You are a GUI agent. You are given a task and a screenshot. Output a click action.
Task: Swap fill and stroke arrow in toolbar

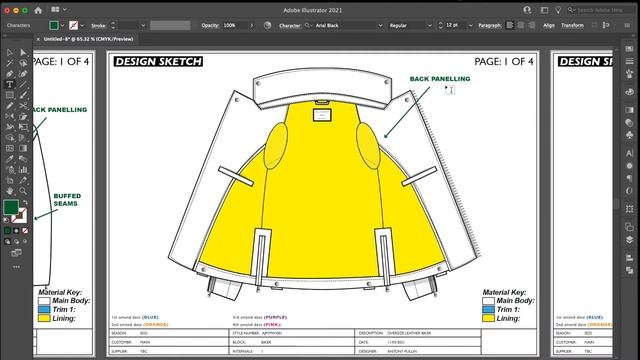pos(25,202)
